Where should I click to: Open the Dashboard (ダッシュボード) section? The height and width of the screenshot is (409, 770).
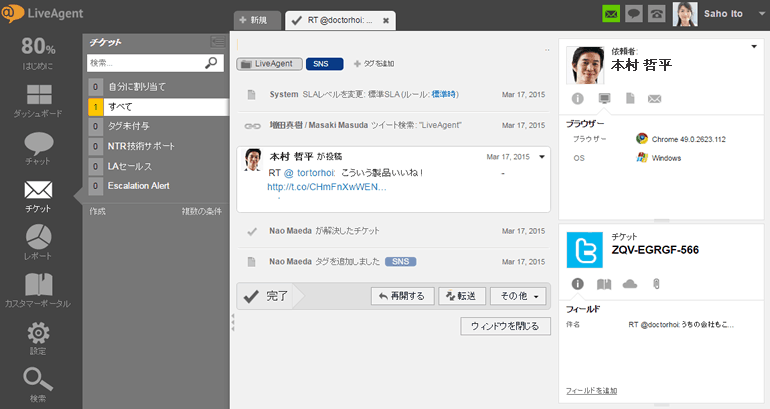[x=38, y=101]
